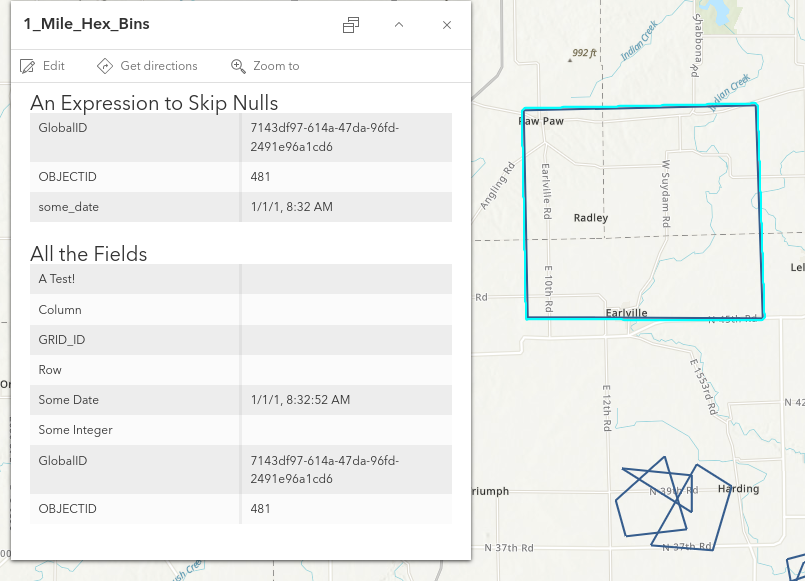Click the Some Date value 8:32:52 AM

300,400
